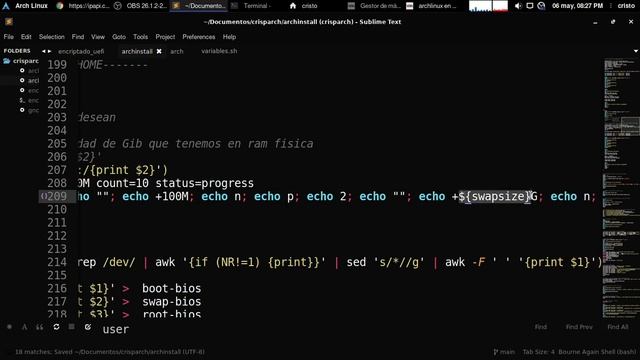Go to next tab with right arrow

point(49,51)
